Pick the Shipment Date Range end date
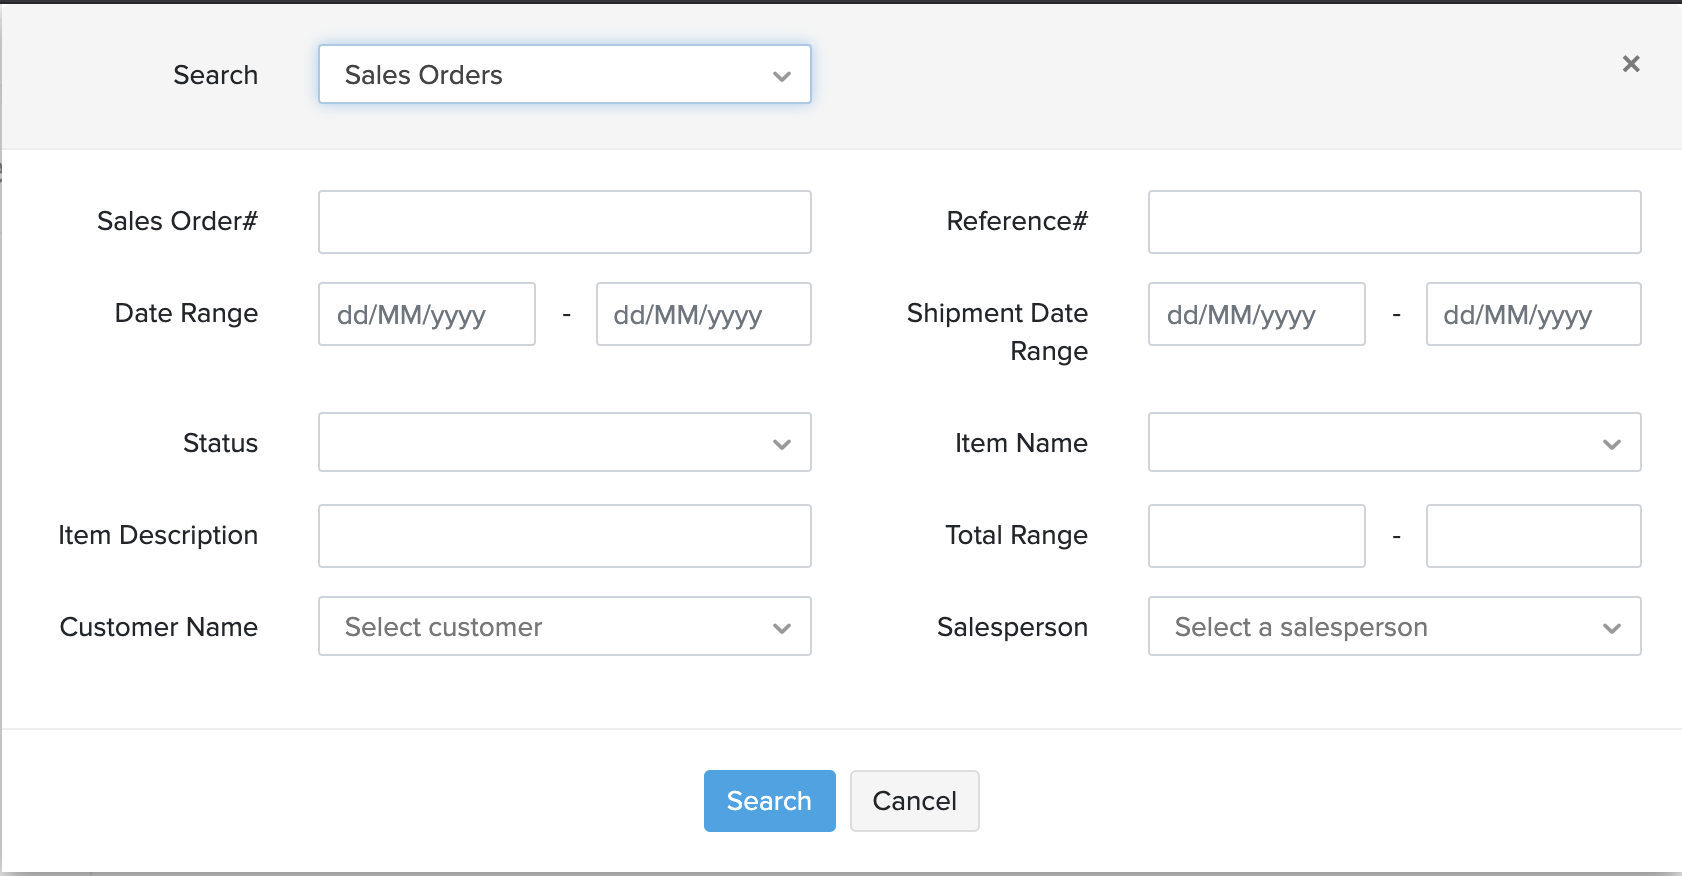The height and width of the screenshot is (876, 1682). click(1533, 315)
